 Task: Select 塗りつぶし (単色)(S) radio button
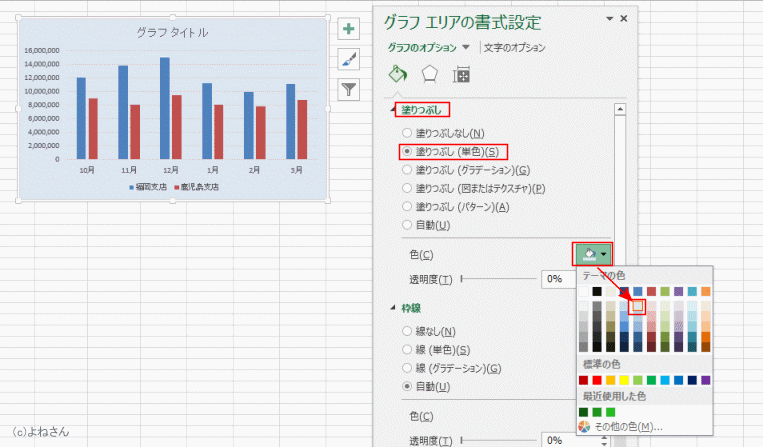407,151
